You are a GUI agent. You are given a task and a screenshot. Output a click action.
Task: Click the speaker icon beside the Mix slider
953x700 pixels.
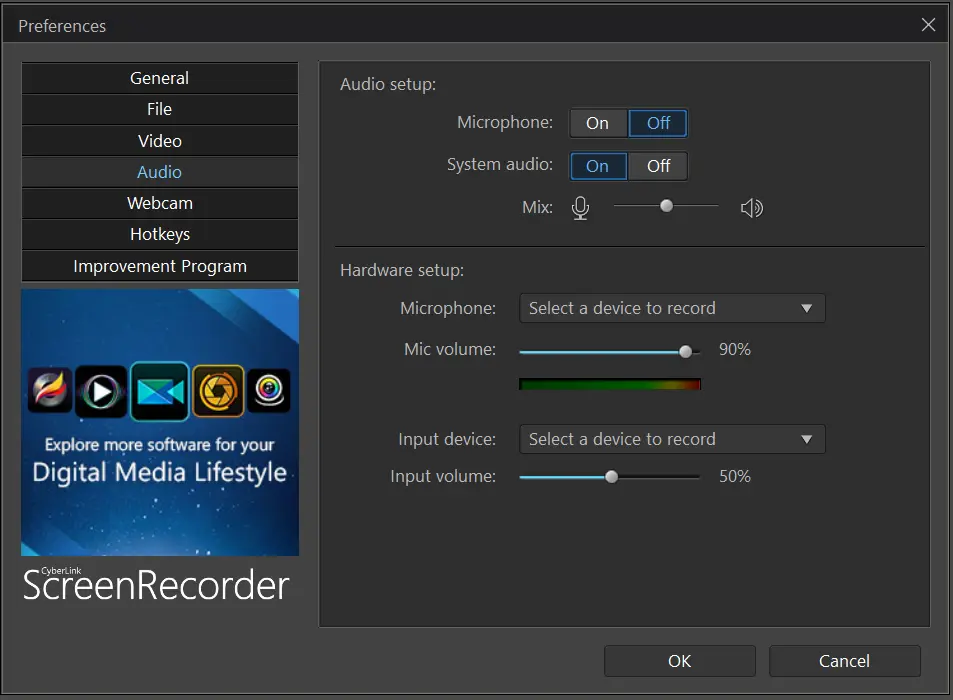click(x=752, y=207)
